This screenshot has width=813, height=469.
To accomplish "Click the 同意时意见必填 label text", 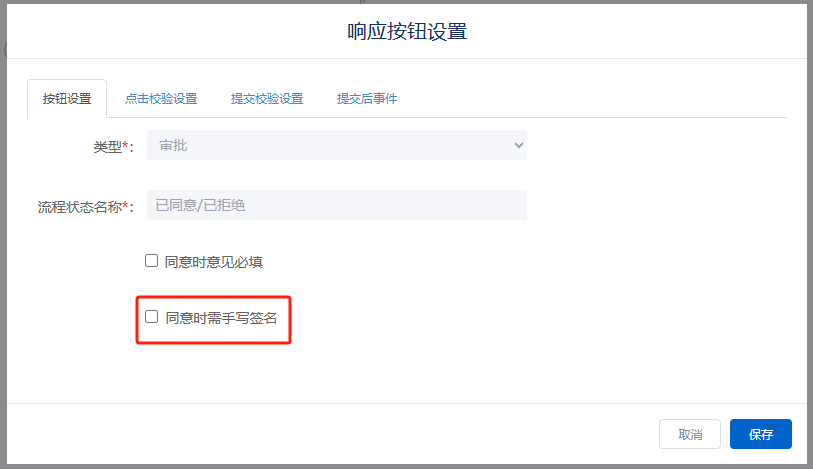I will pyautogui.click(x=214, y=262).
